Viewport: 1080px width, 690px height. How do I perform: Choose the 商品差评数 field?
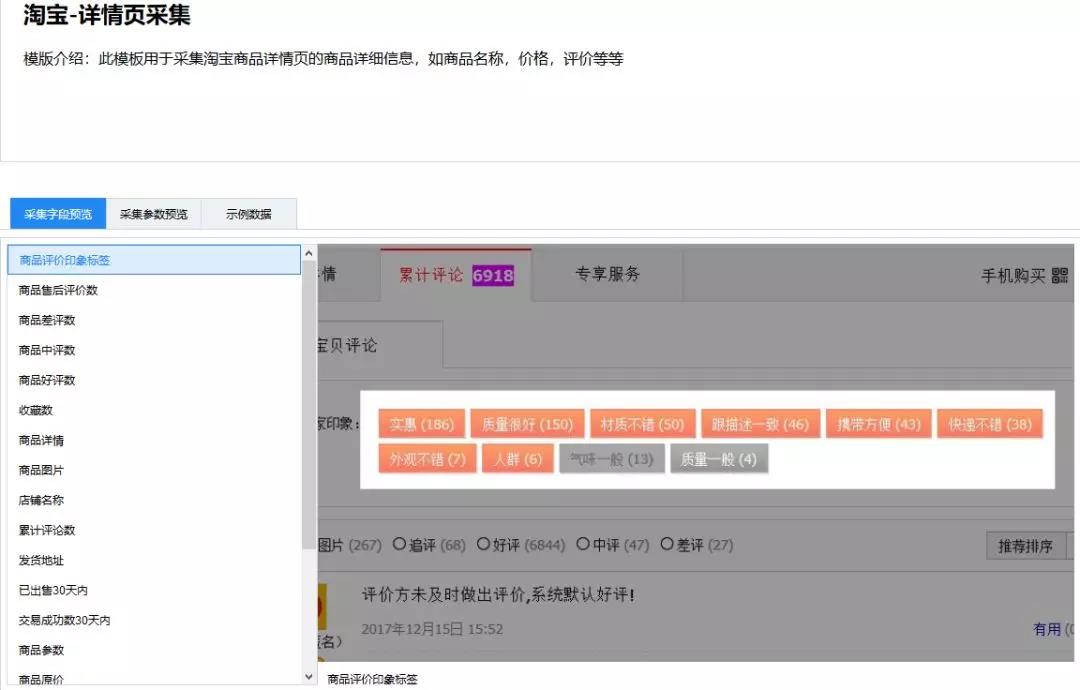(154, 320)
